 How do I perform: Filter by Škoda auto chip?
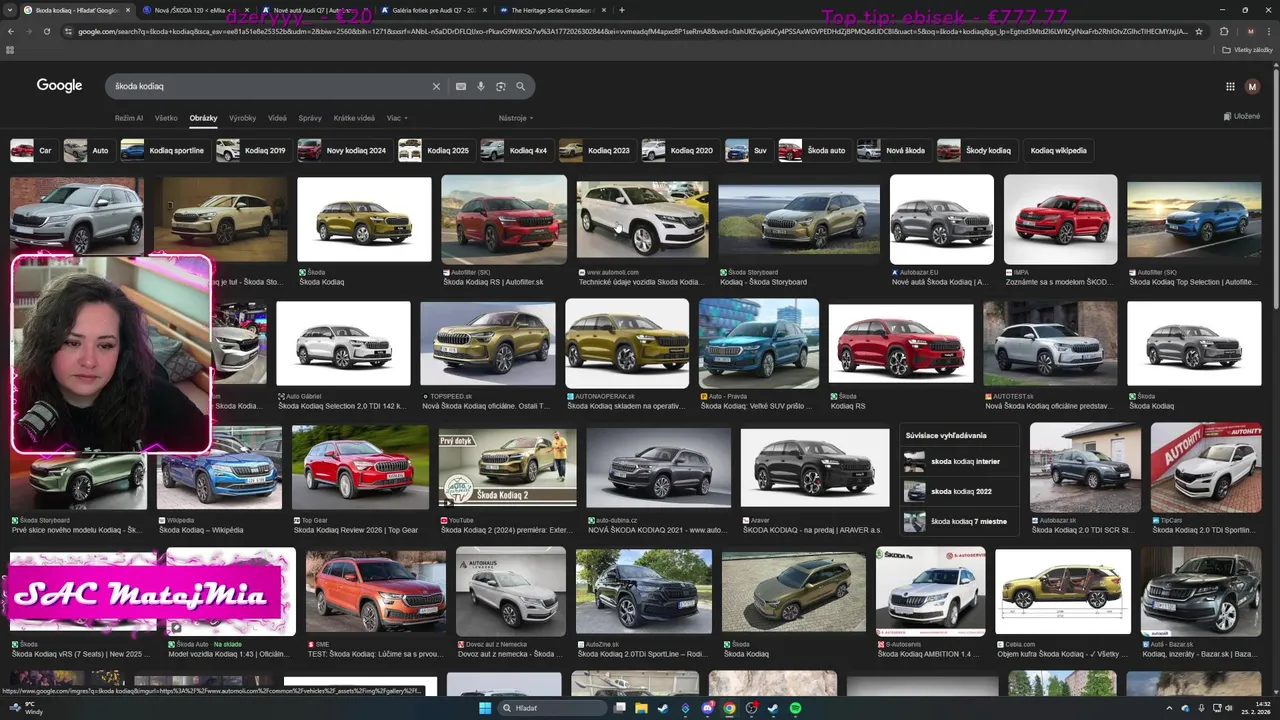click(813, 150)
